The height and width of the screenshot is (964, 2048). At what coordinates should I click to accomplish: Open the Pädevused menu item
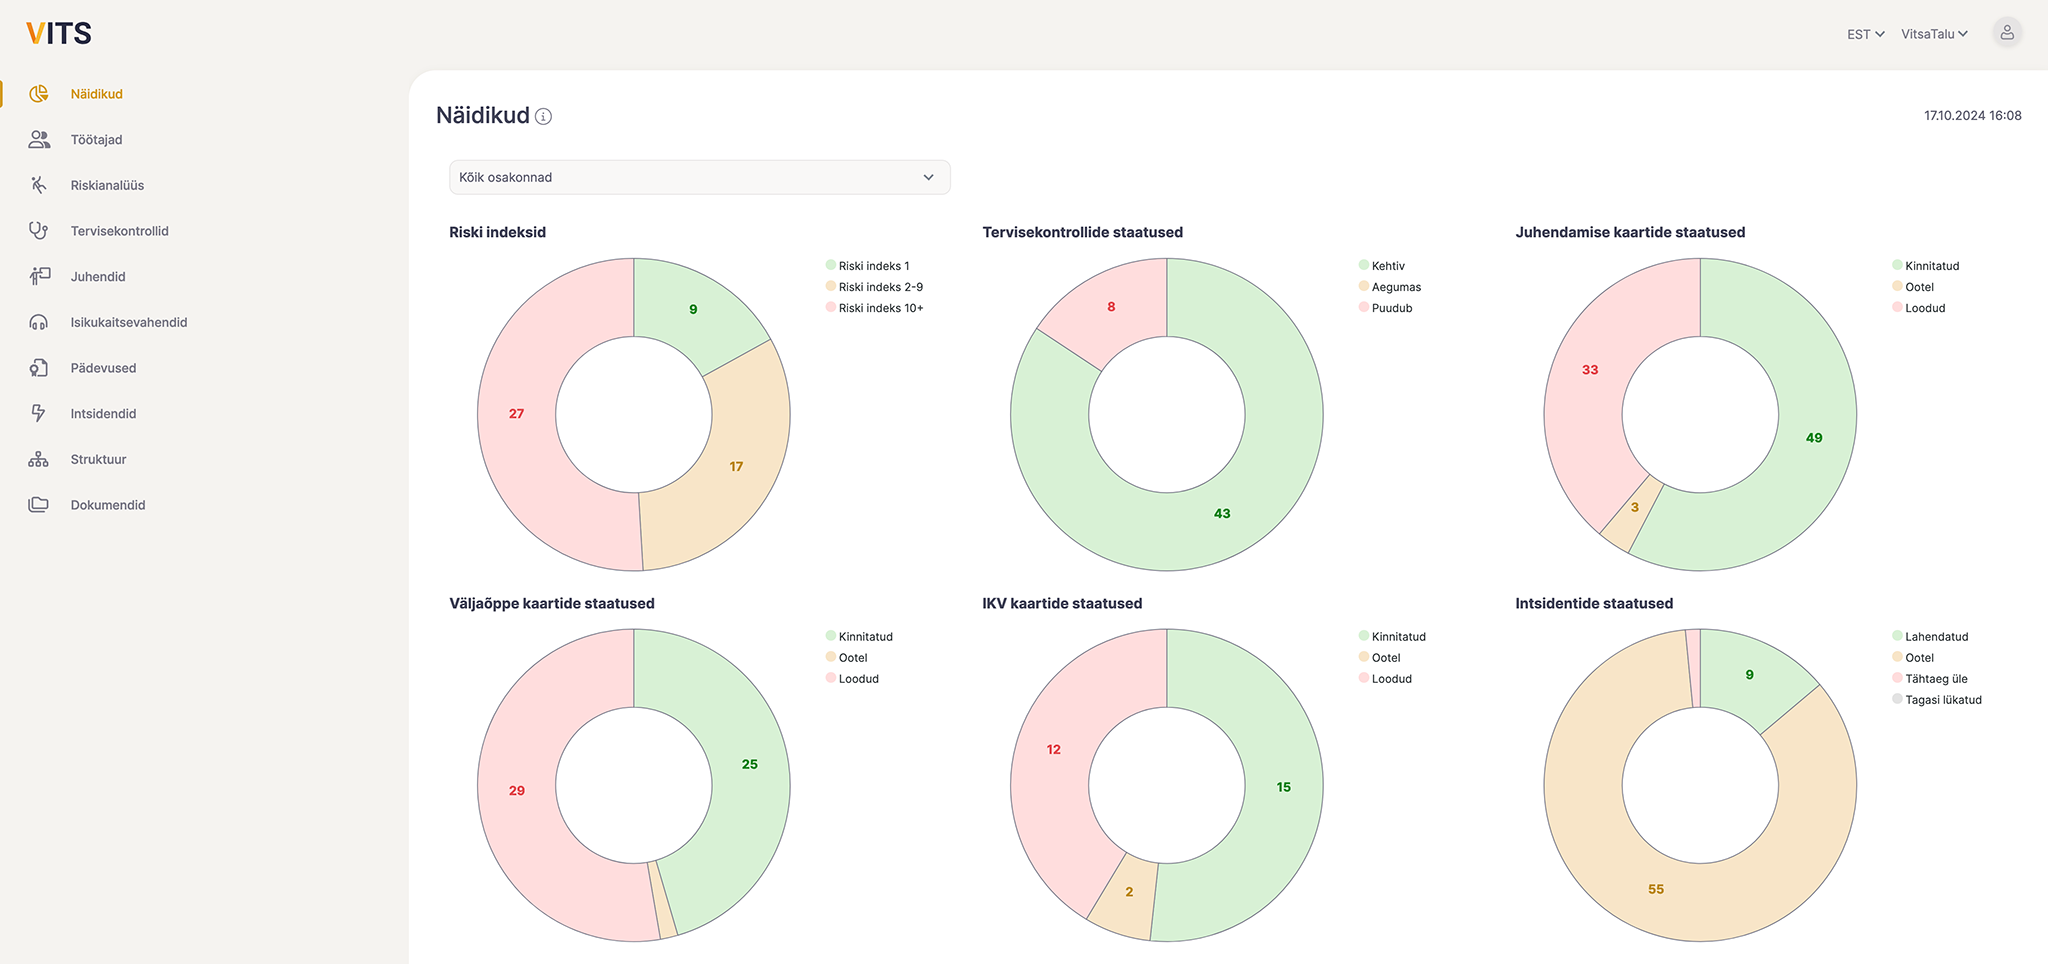[103, 368]
